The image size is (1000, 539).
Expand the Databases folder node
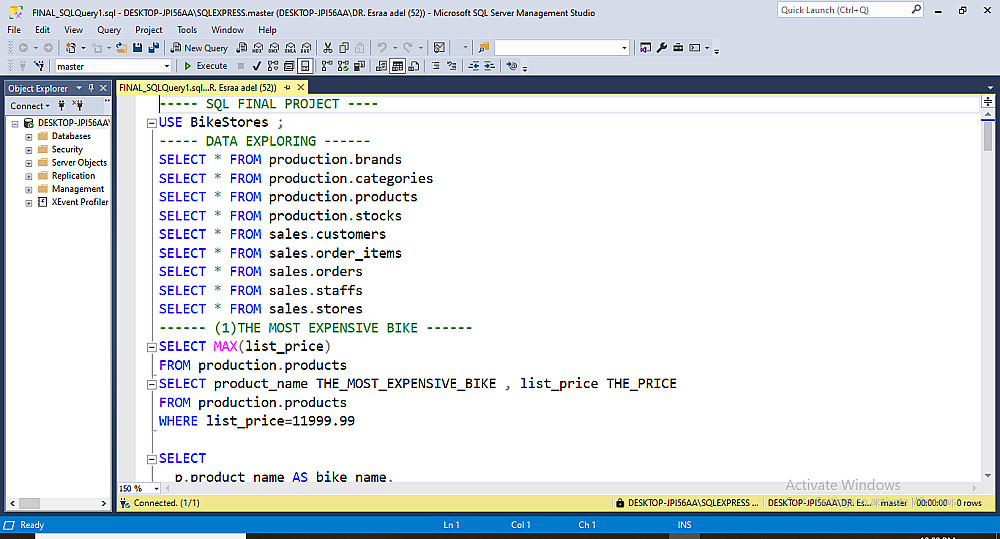click(x=29, y=137)
